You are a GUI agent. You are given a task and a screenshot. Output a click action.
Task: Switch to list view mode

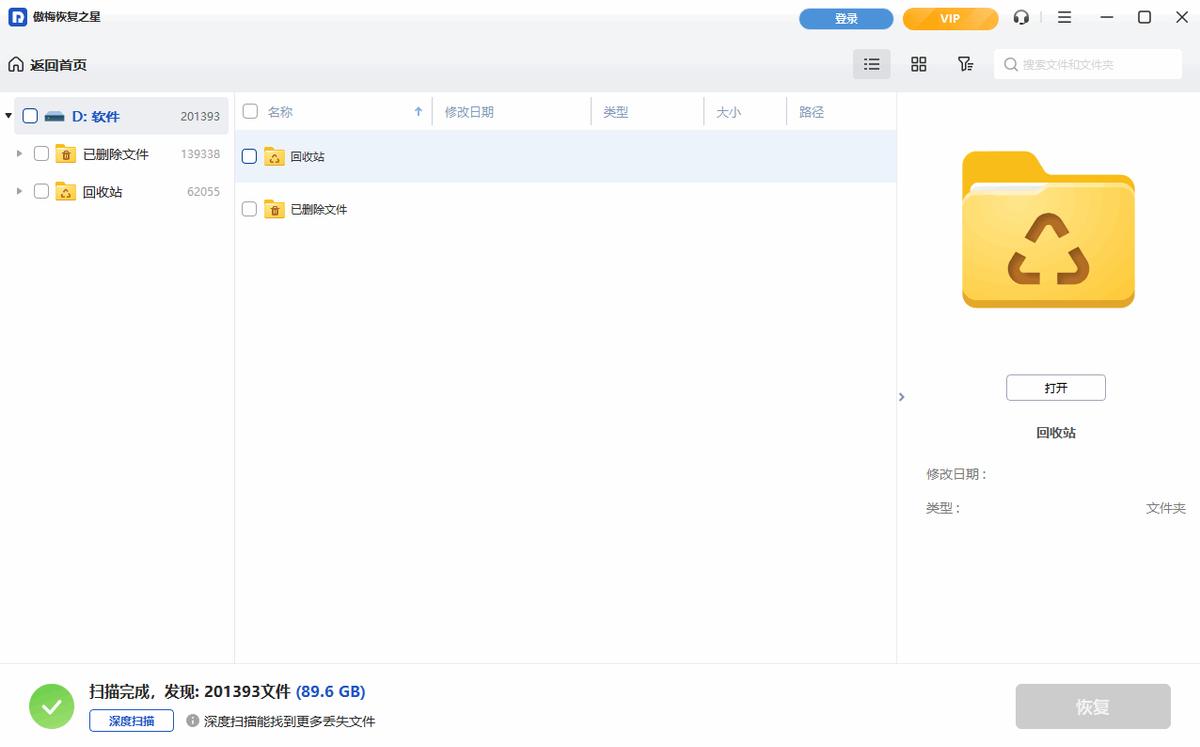tap(872, 64)
